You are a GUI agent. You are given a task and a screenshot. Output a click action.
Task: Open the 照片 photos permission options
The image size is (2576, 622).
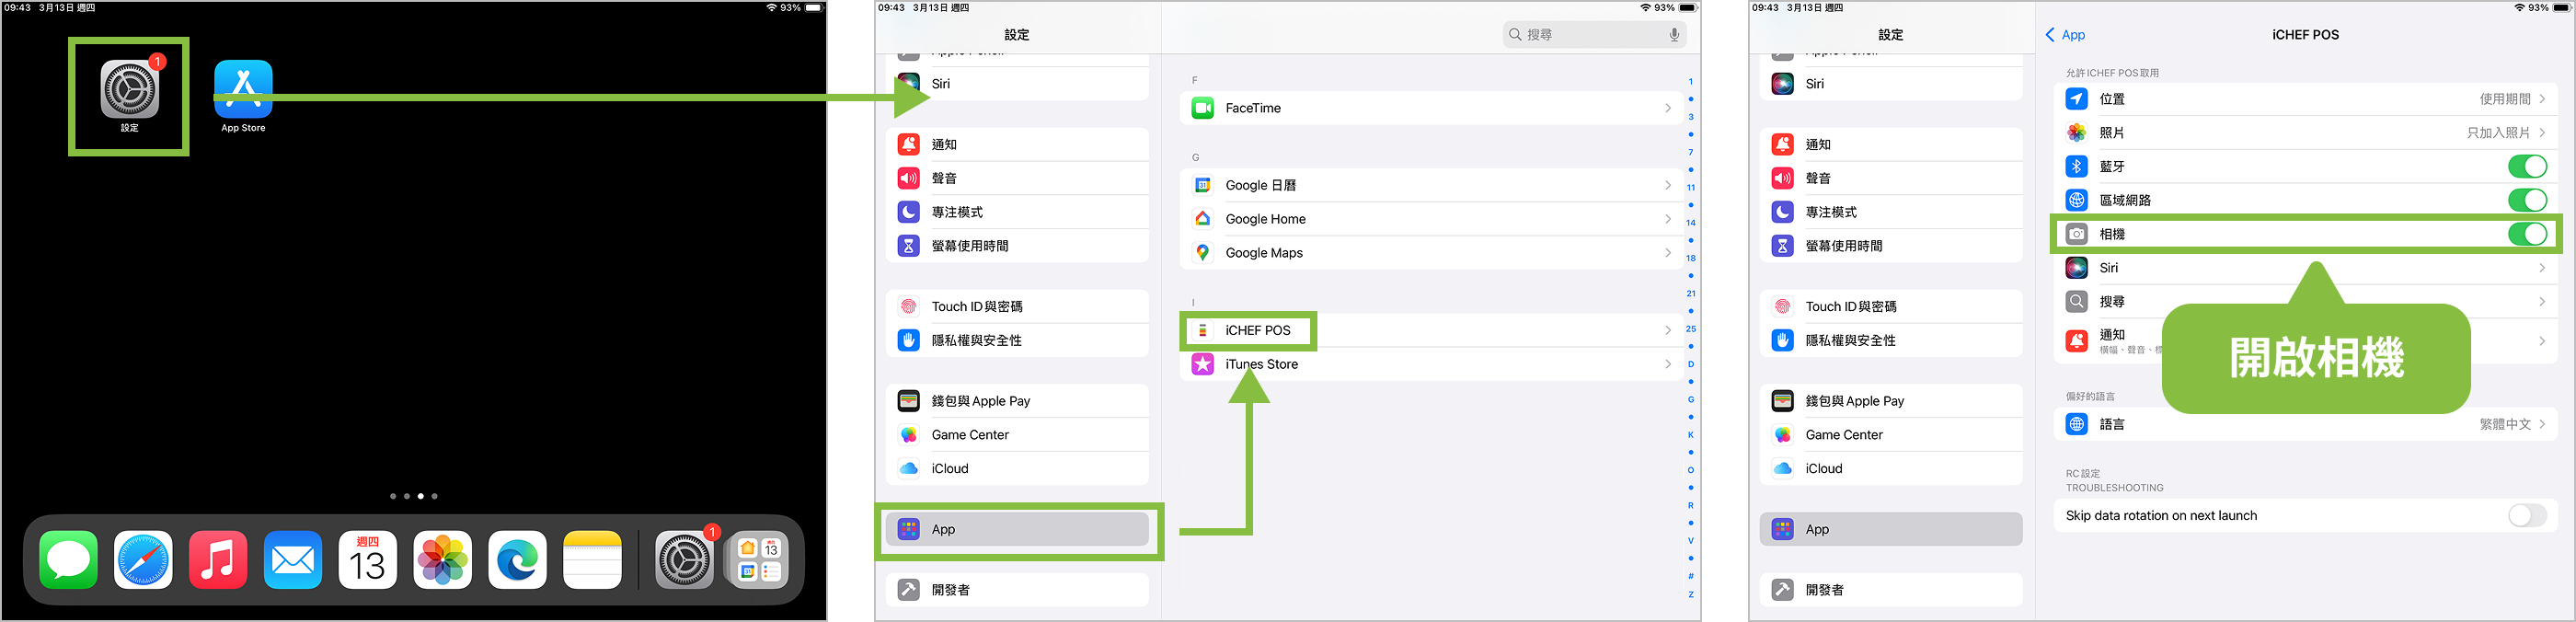coord(2305,133)
